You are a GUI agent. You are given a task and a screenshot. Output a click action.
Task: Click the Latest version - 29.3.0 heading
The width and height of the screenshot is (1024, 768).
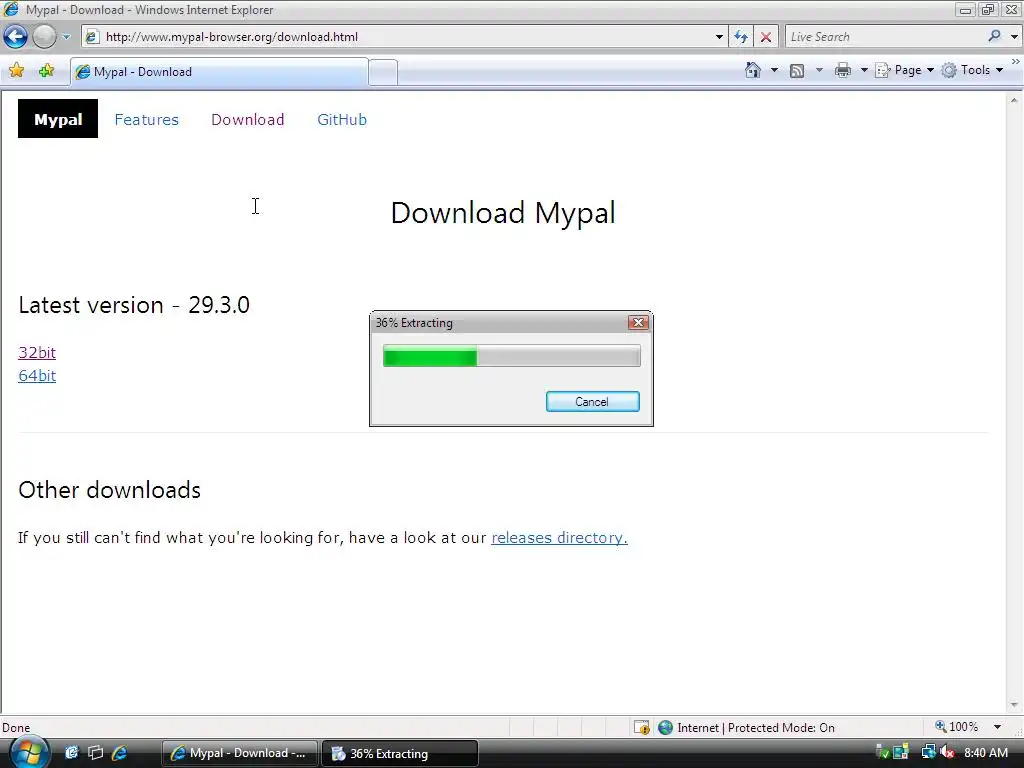pyautogui.click(x=134, y=305)
